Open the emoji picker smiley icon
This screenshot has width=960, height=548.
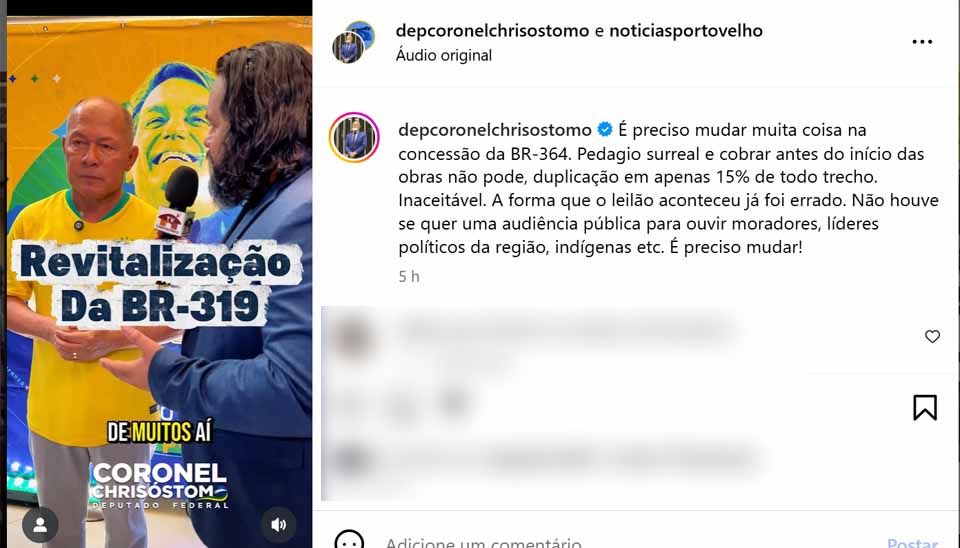pyautogui.click(x=349, y=541)
